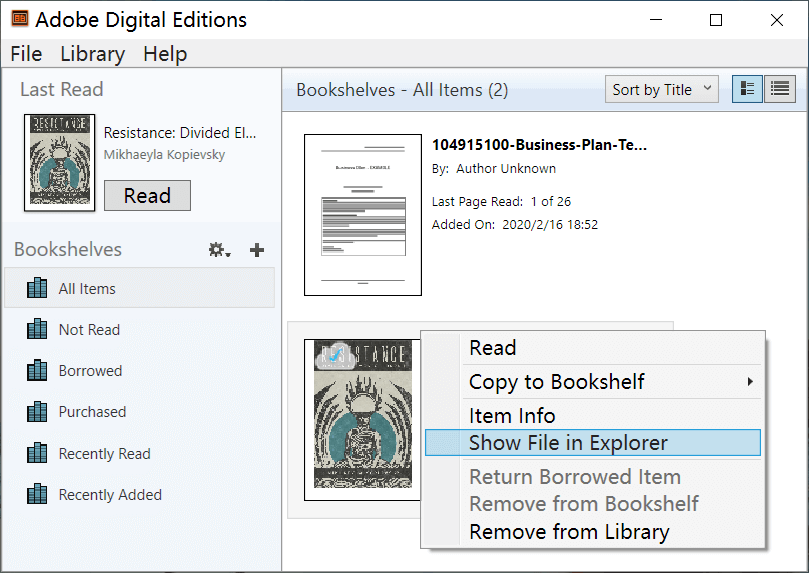Click the Not Read bookshelf icon
809x573 pixels.
pos(37,329)
